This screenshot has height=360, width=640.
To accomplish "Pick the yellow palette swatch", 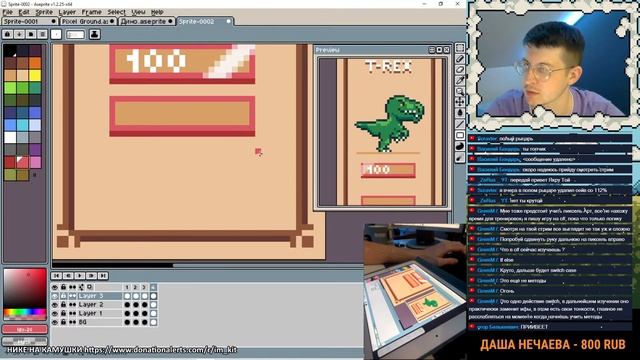I will pos(35,75).
